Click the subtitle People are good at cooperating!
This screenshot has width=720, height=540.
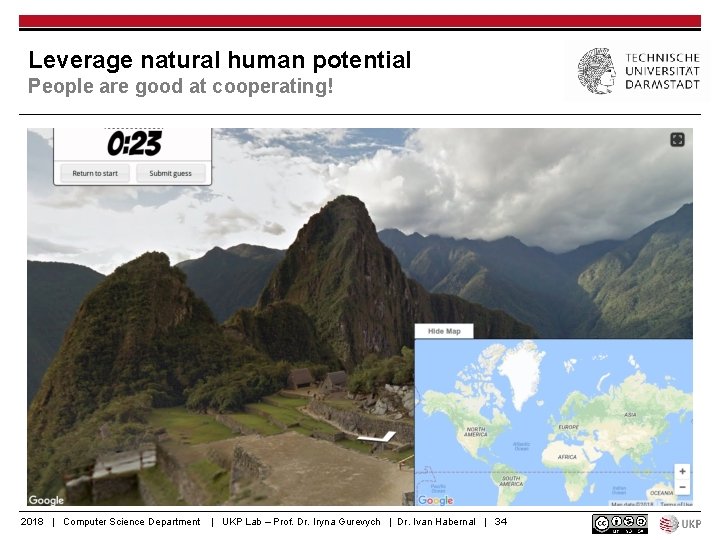point(180,86)
